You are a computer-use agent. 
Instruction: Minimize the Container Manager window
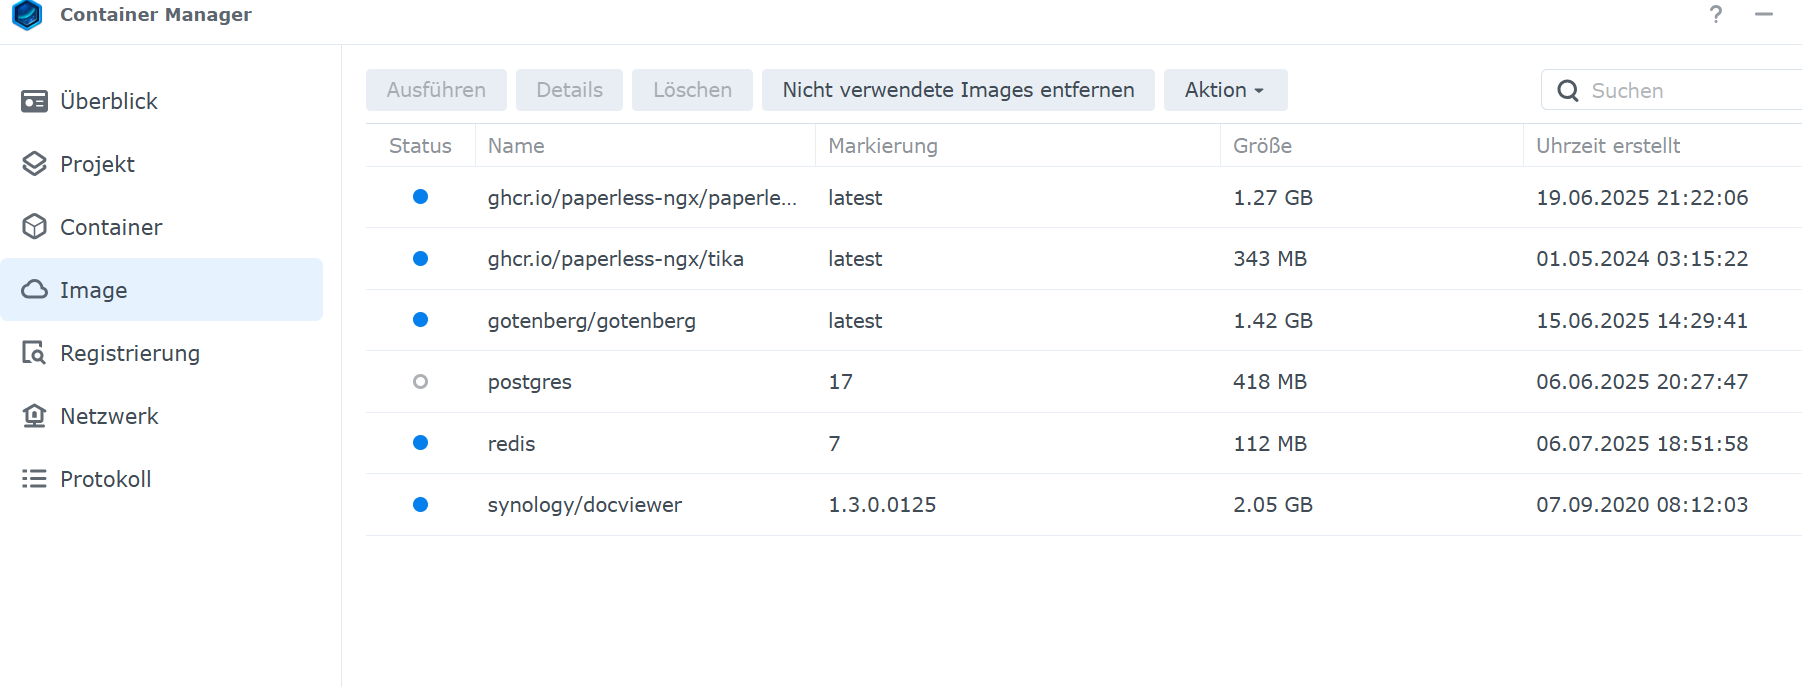[x=1764, y=14]
